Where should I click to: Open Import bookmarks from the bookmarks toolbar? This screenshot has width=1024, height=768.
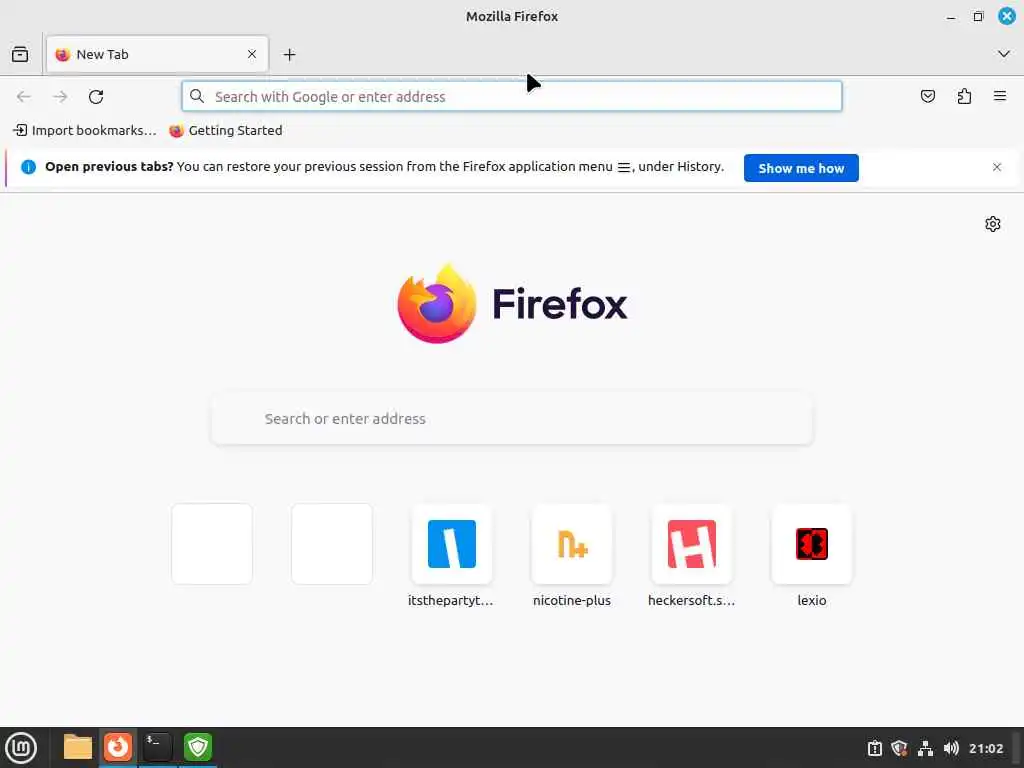85,130
